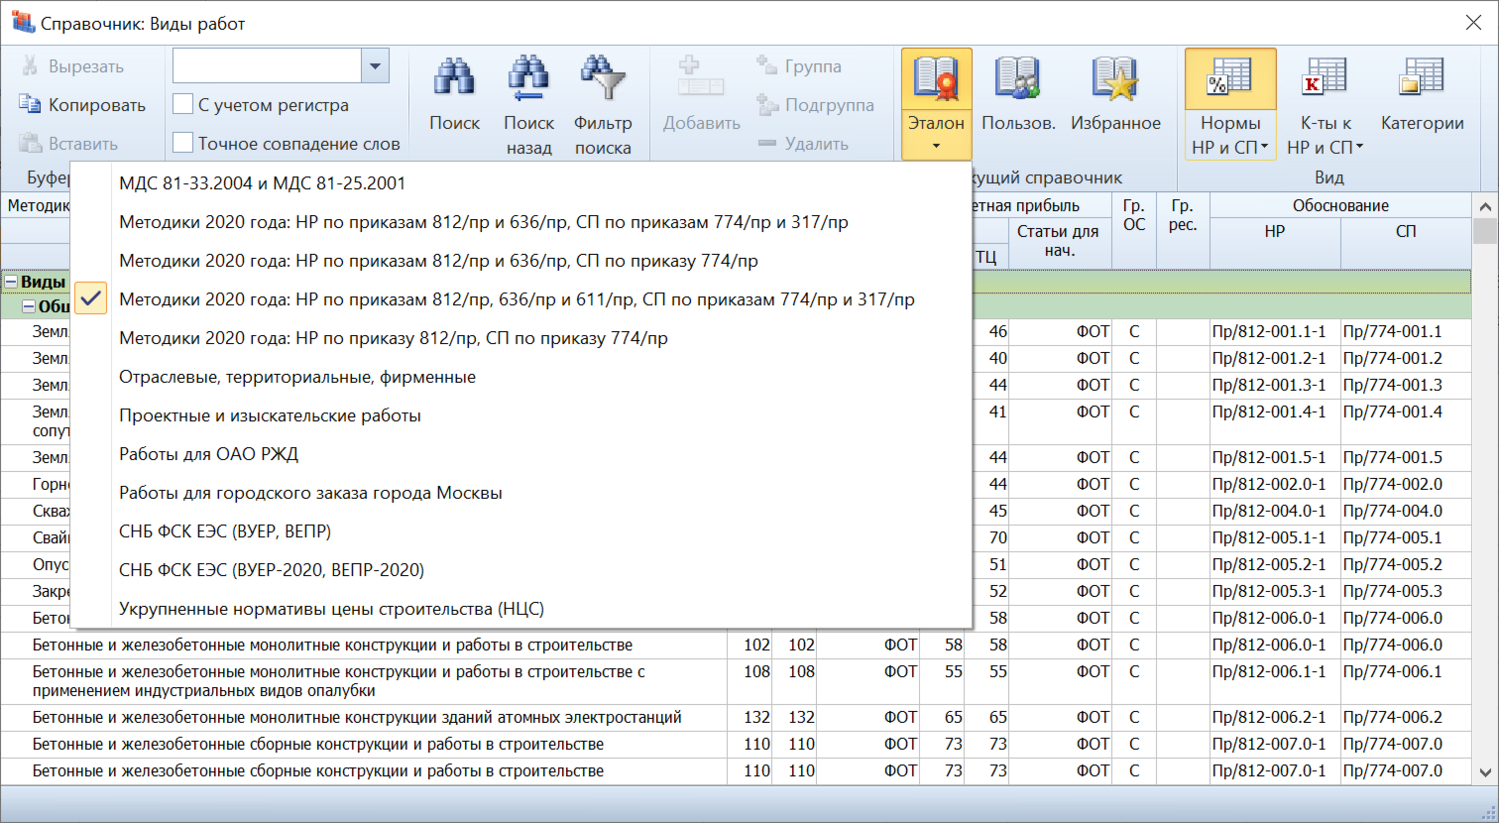This screenshot has width=1499, height=823.
Task: Select the Пользов. reference icon
Action: [1018, 81]
